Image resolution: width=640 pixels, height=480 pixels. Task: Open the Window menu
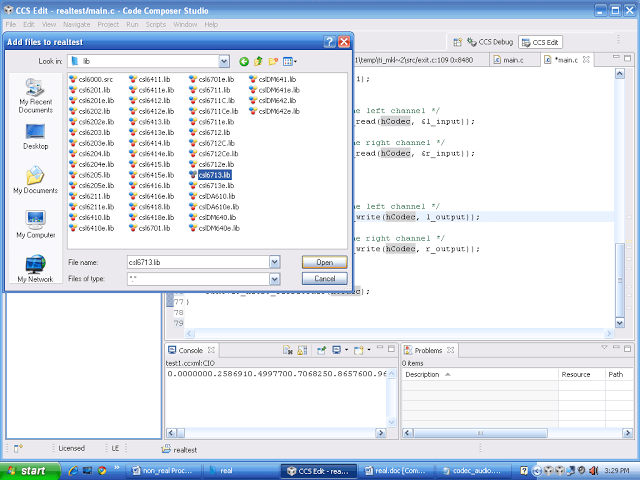tap(185, 24)
